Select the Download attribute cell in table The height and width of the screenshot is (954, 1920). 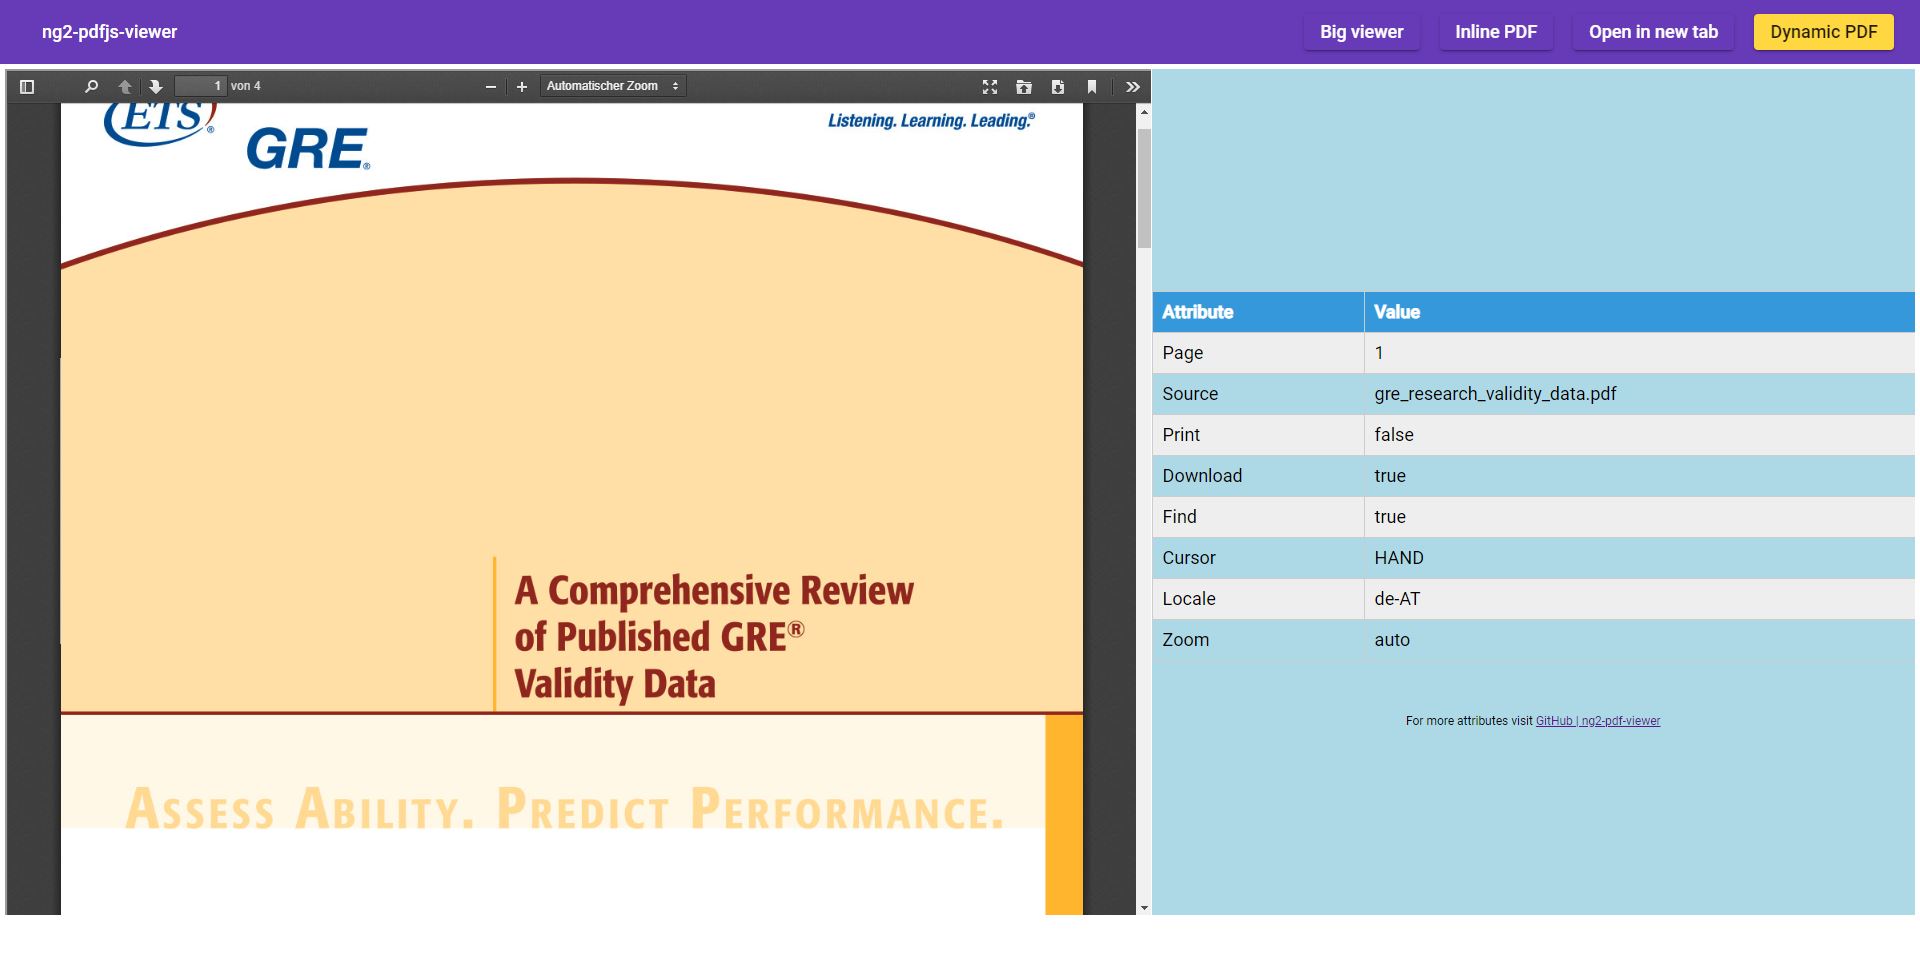1258,476
